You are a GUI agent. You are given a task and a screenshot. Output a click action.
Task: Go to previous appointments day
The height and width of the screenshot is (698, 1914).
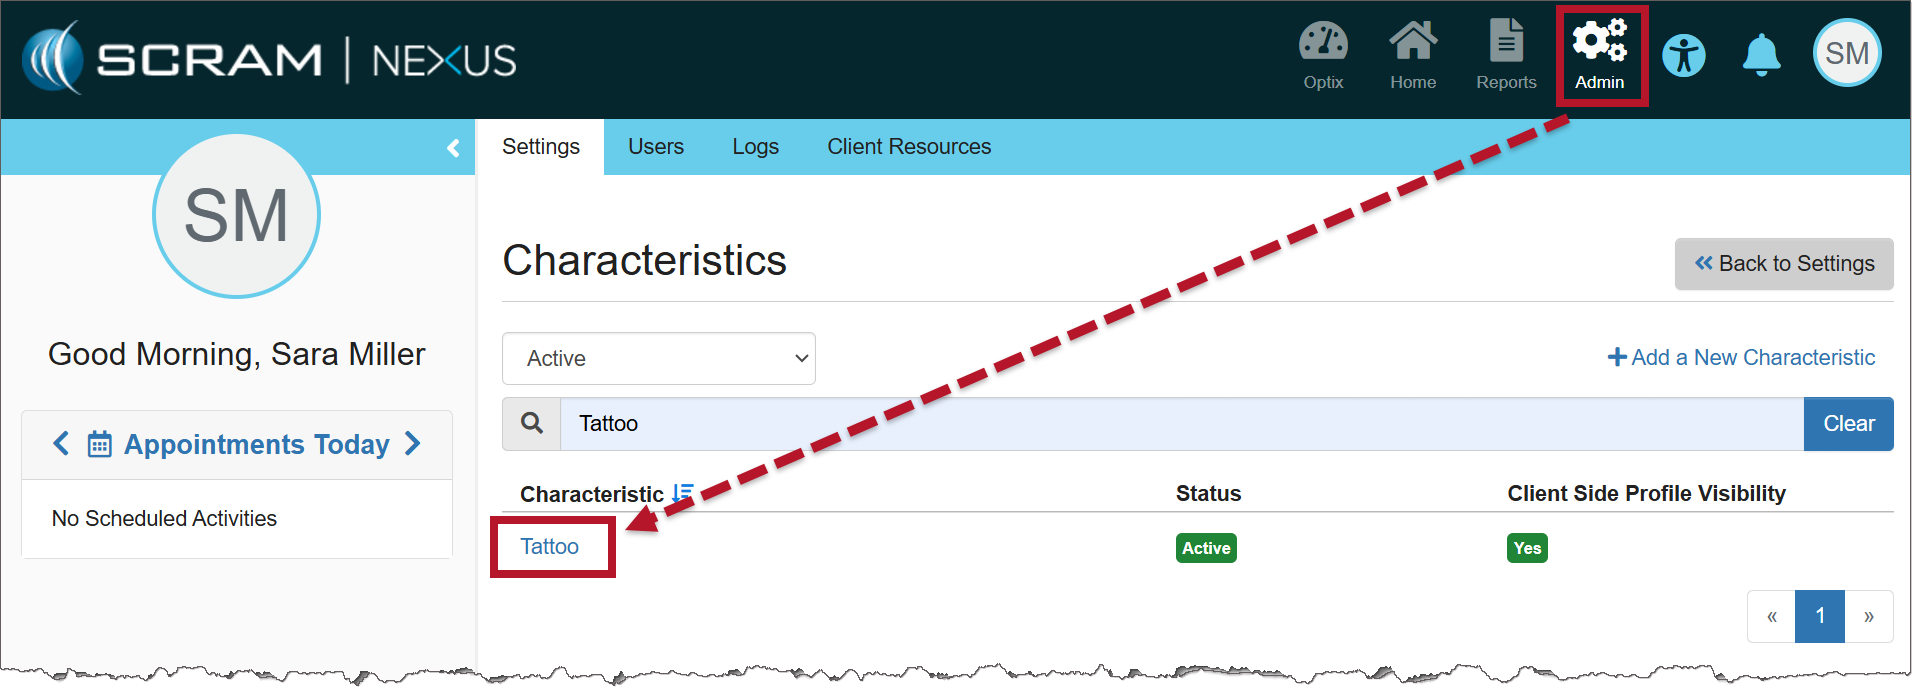click(62, 444)
